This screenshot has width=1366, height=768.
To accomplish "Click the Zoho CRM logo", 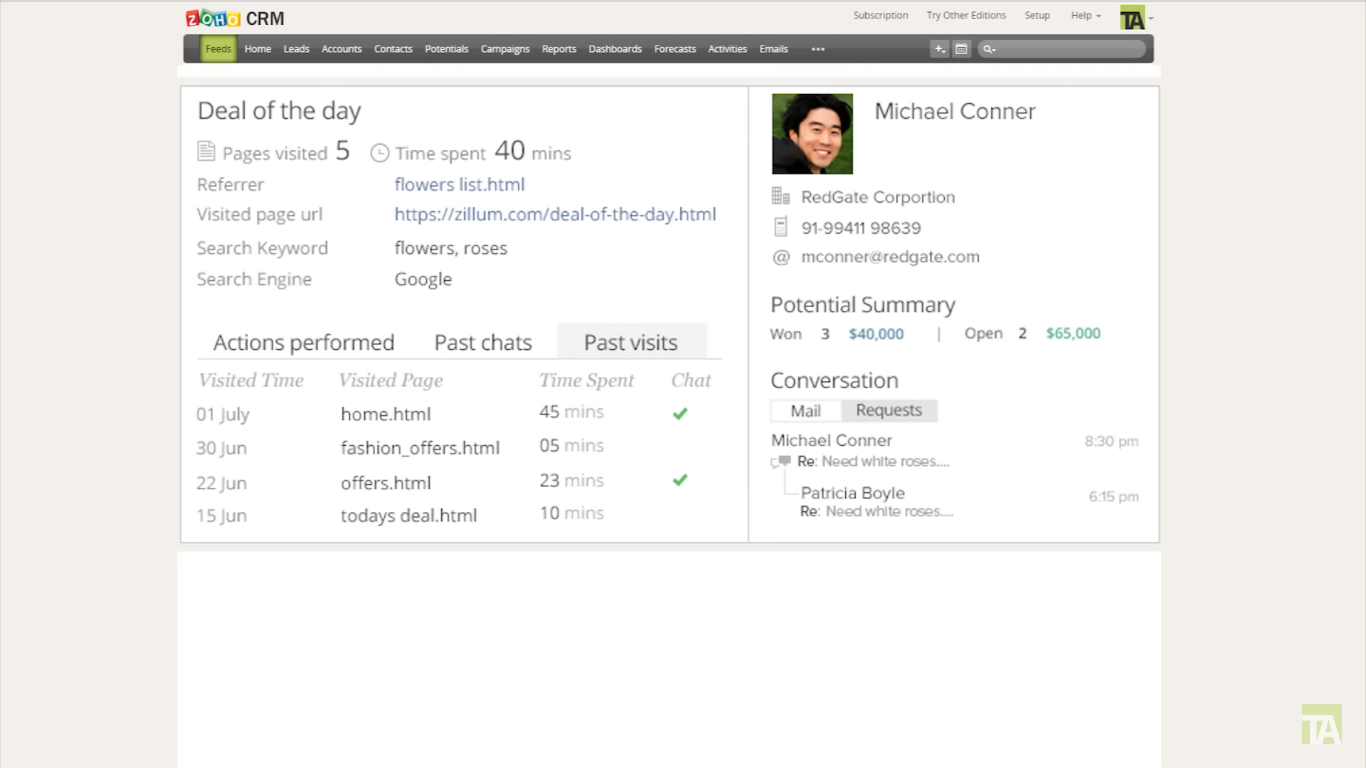I will point(235,18).
